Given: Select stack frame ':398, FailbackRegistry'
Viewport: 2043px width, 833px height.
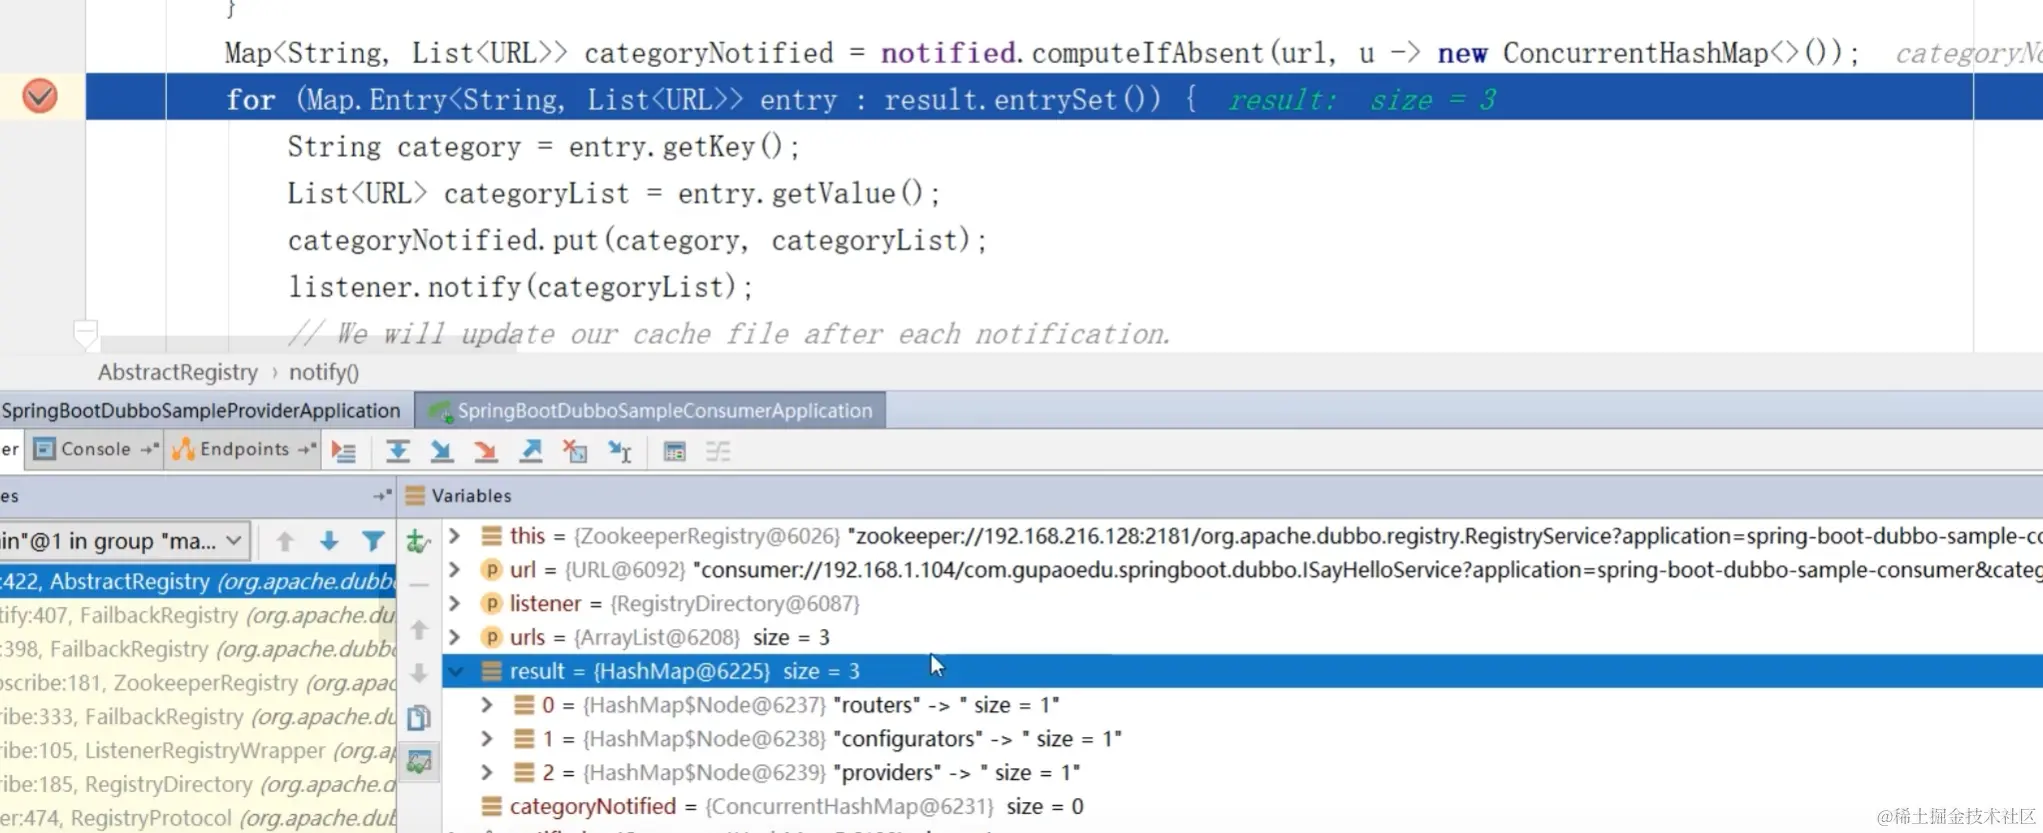Looking at the screenshot, I should tap(198, 650).
